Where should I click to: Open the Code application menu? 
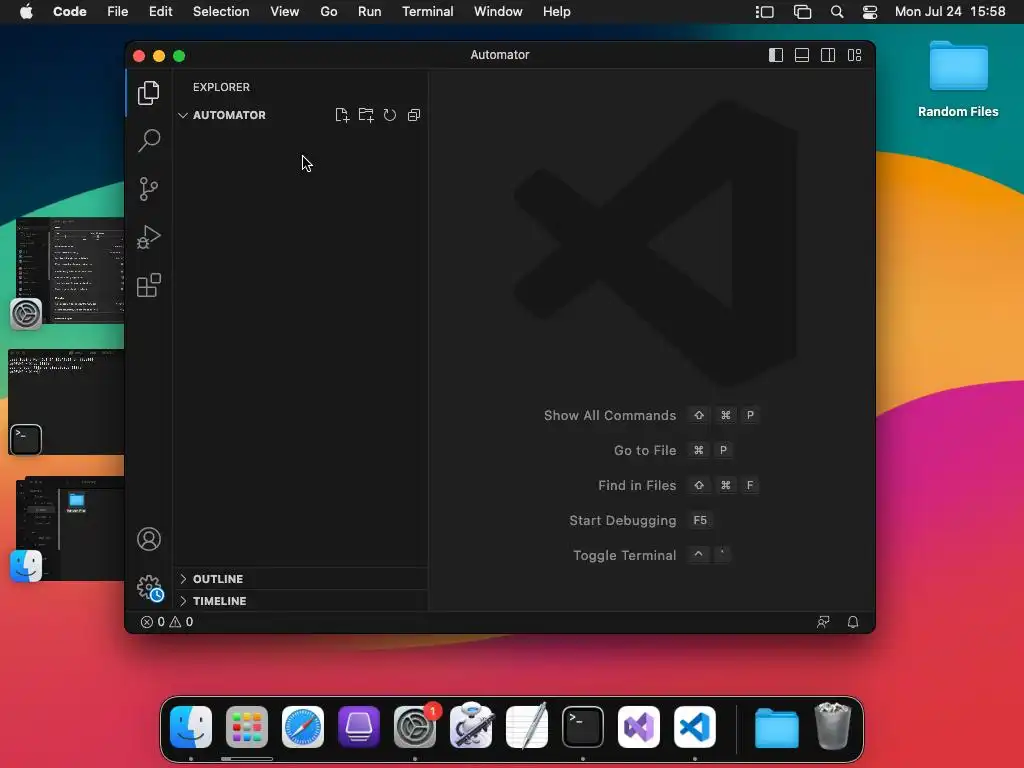point(70,12)
